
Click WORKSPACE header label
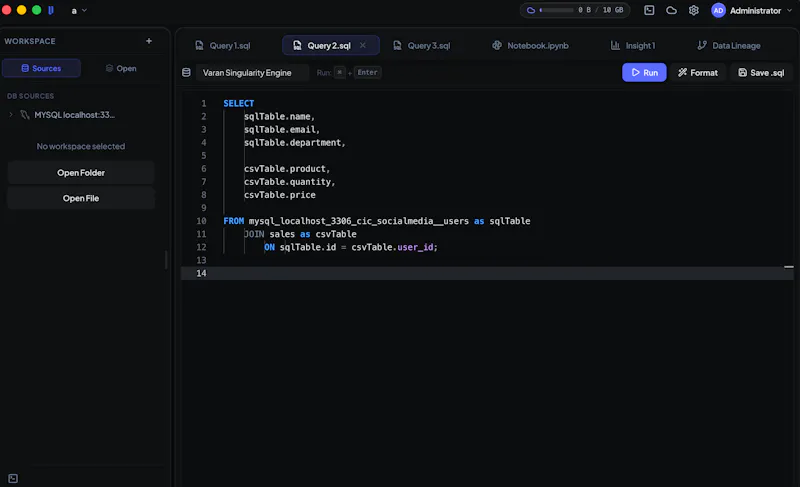30,41
